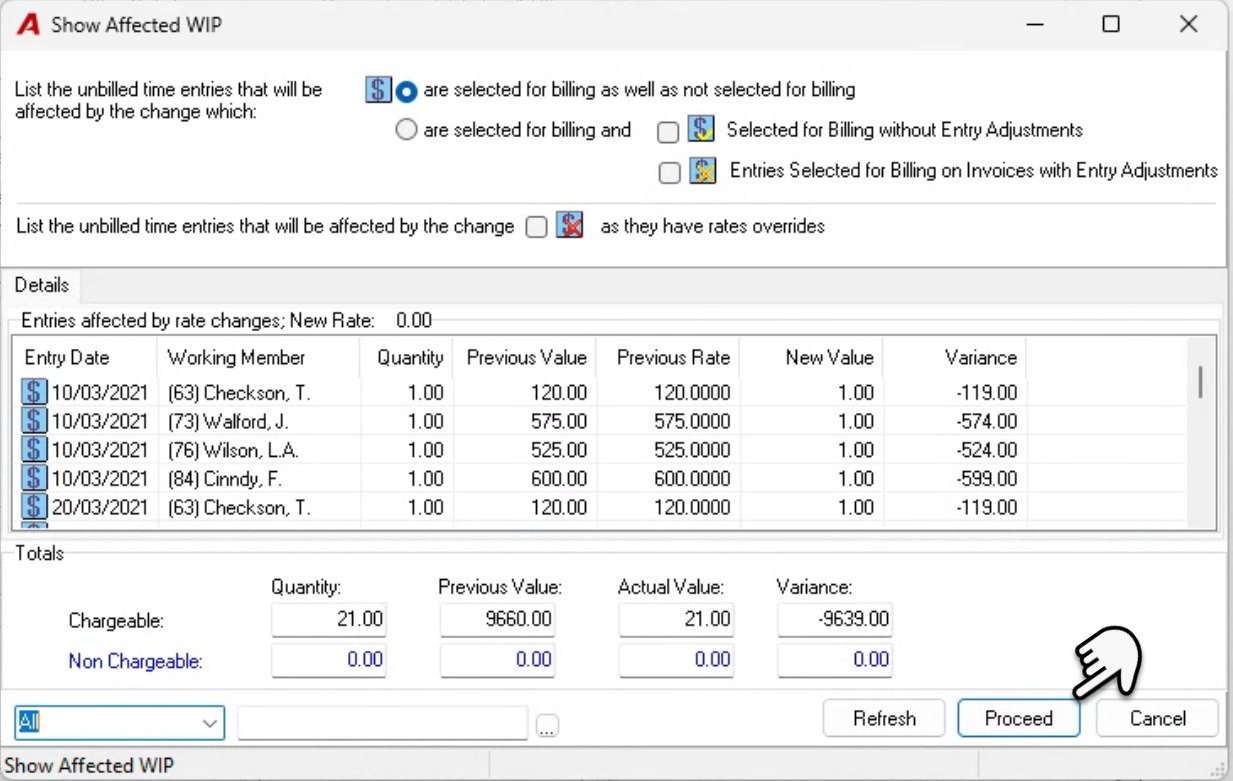Click the New Value column header
The height and width of the screenshot is (781, 1233).
point(811,358)
